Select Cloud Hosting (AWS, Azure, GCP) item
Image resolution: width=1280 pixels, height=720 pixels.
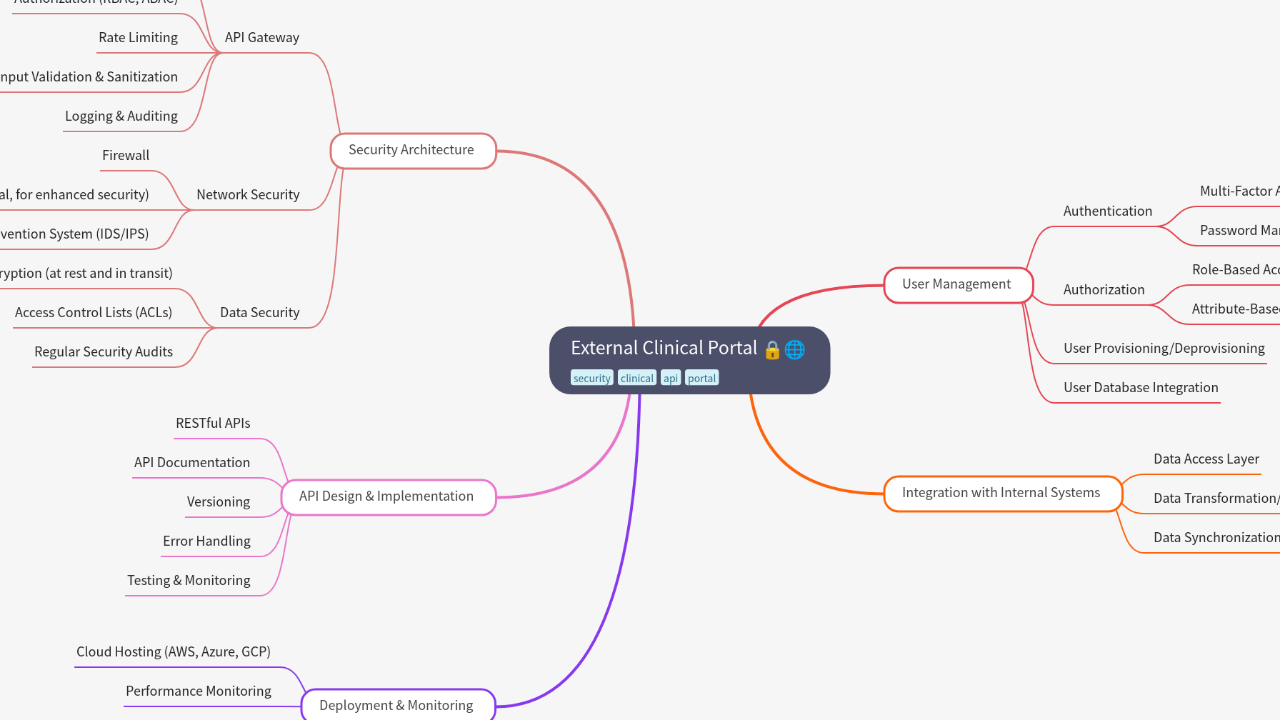173,651
